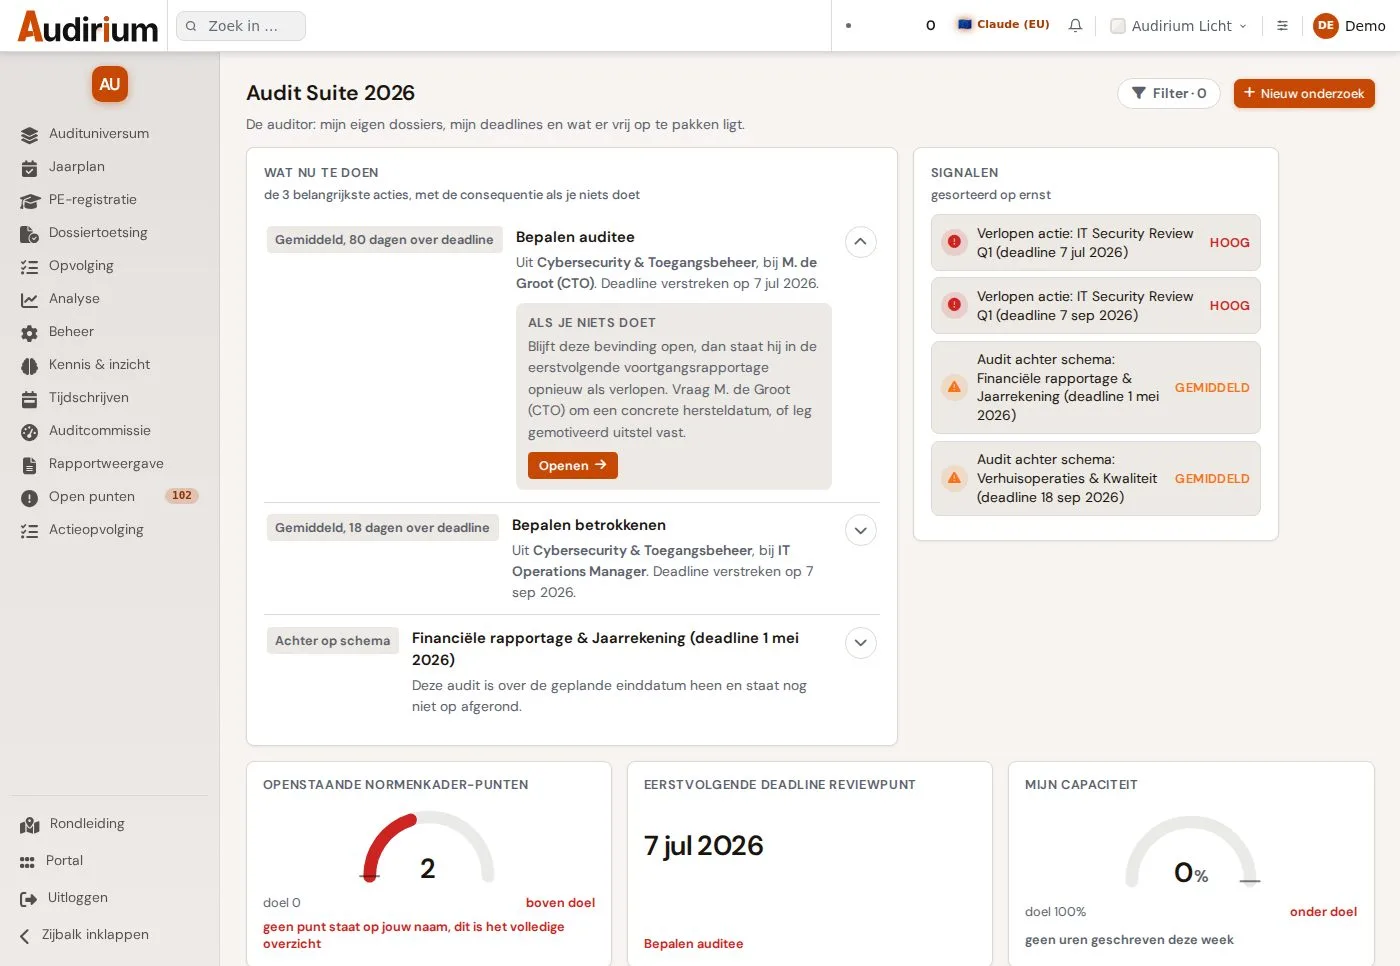Click the 'Gemiddeld, 18 dagen over deadline' tag
This screenshot has width=1400, height=966.
pyautogui.click(x=382, y=528)
